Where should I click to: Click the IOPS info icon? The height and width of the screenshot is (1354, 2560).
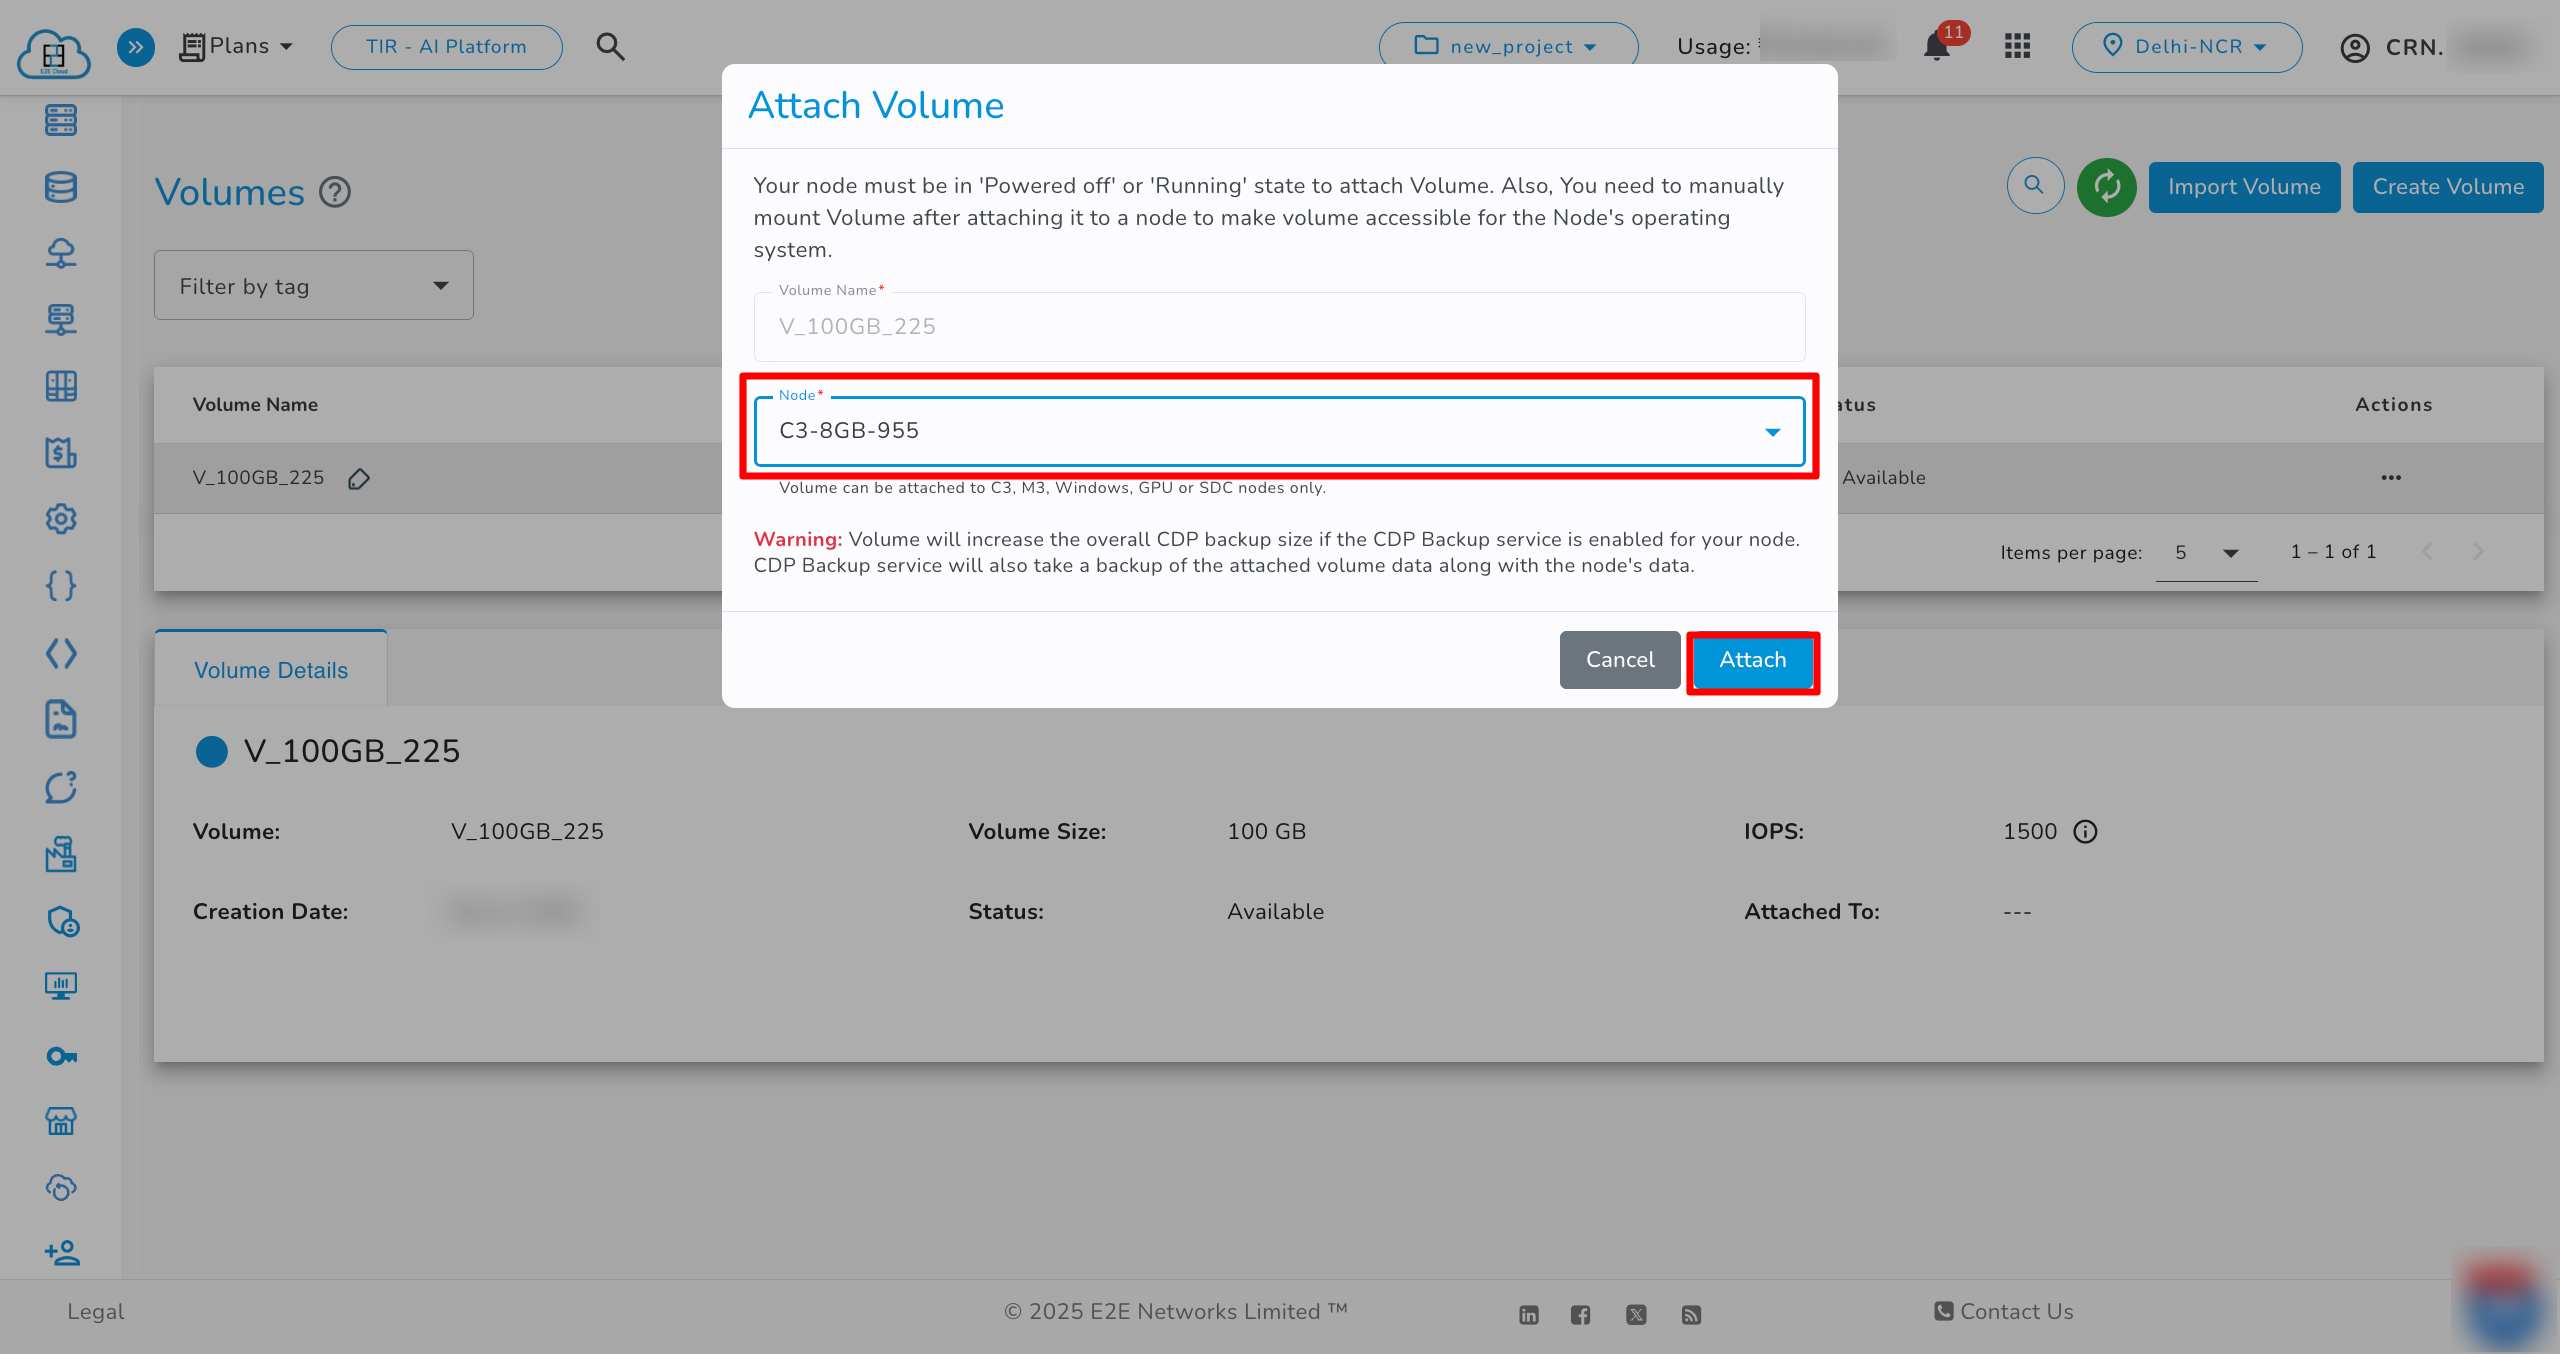pos(2085,832)
